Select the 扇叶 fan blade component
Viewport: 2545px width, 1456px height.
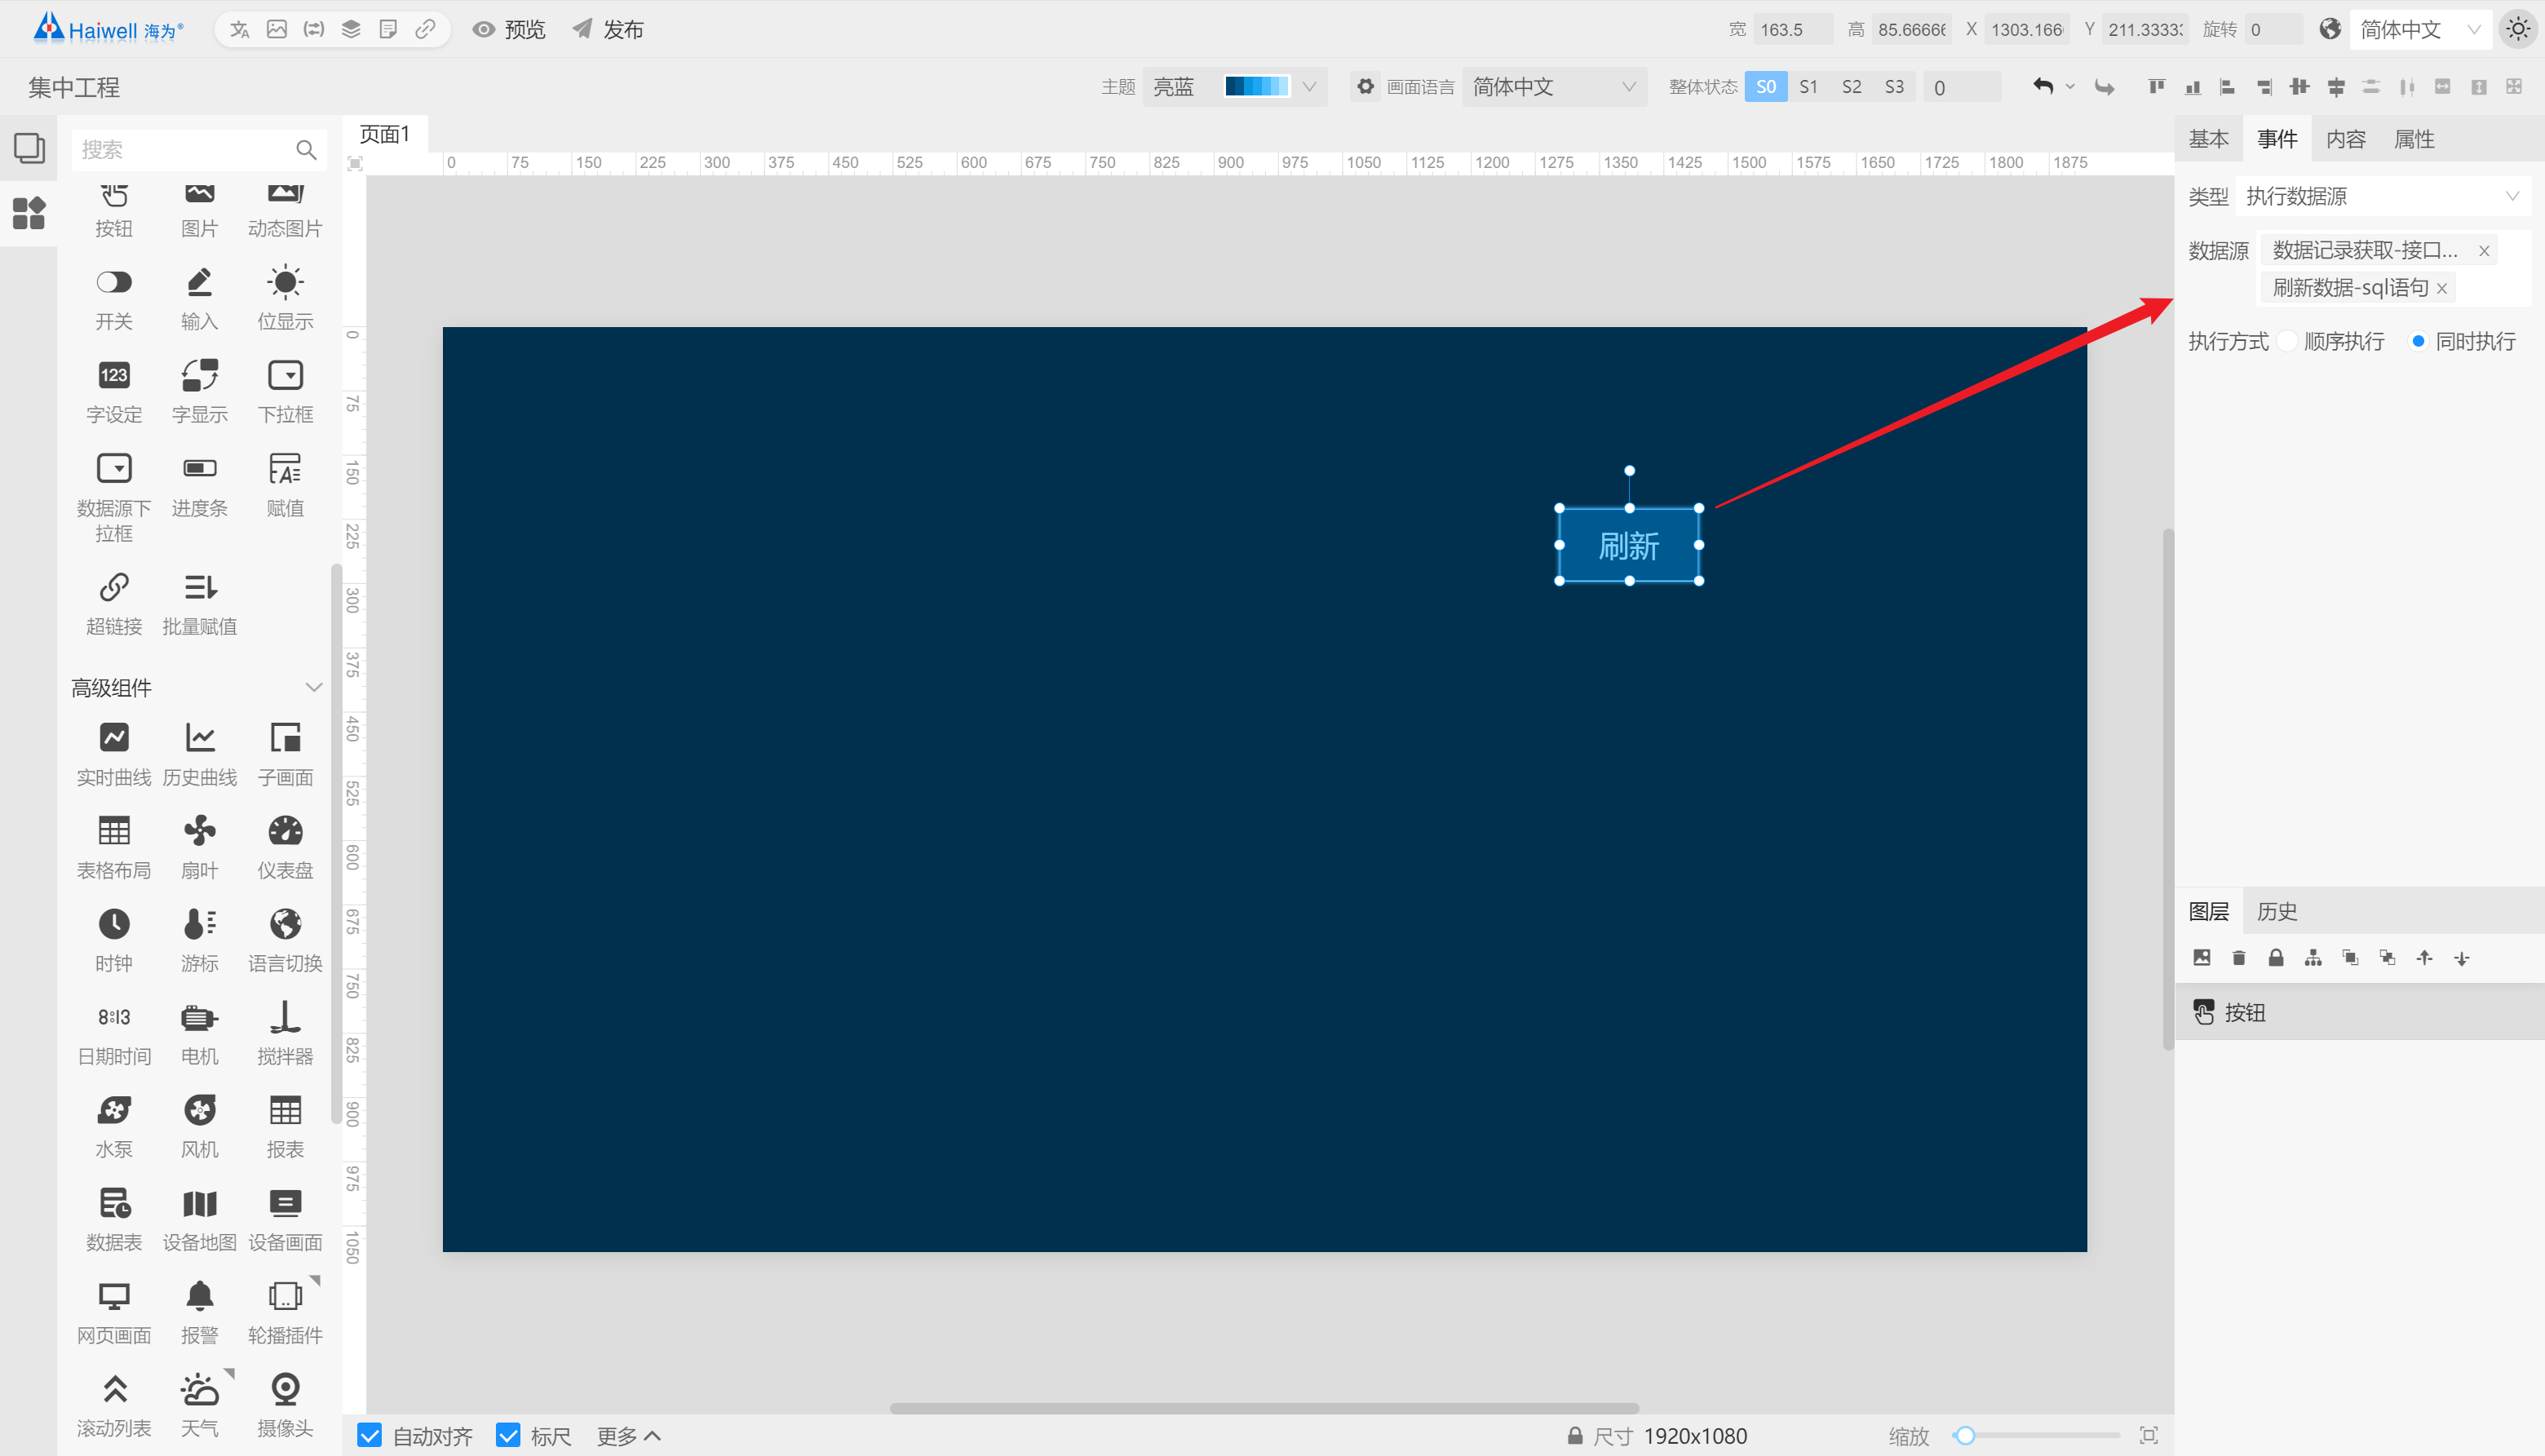(199, 846)
